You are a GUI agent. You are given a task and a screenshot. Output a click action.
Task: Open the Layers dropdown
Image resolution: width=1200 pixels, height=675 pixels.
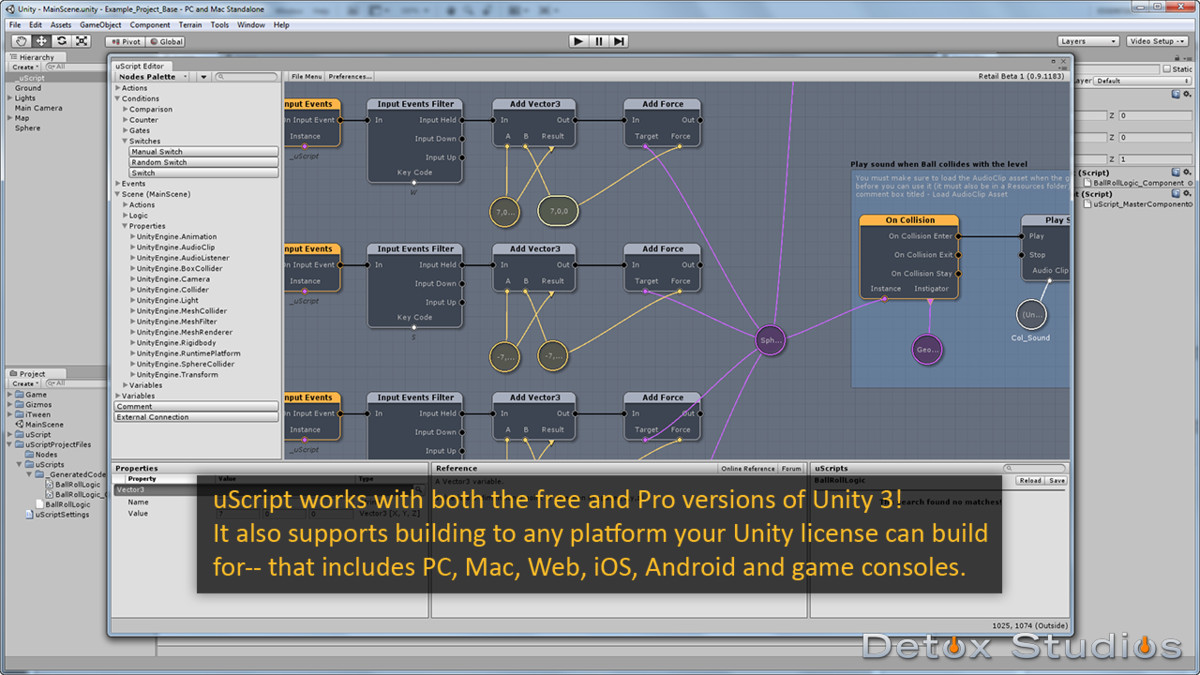pyautogui.click(x=1088, y=41)
